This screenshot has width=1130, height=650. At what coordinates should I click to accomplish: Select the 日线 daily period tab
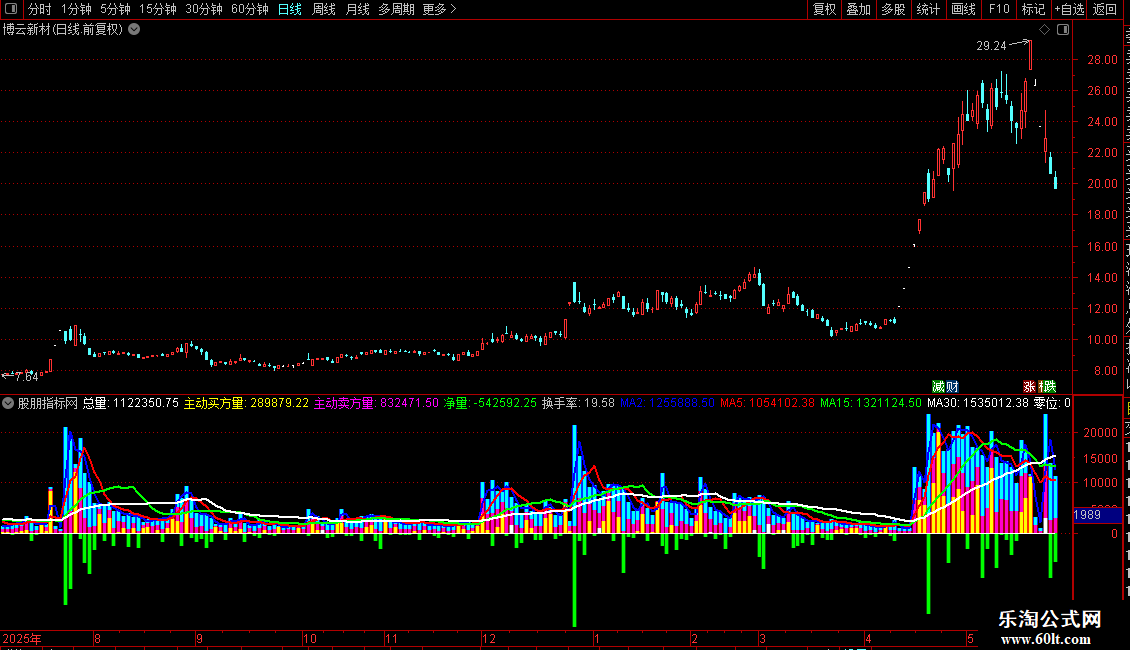tap(290, 9)
